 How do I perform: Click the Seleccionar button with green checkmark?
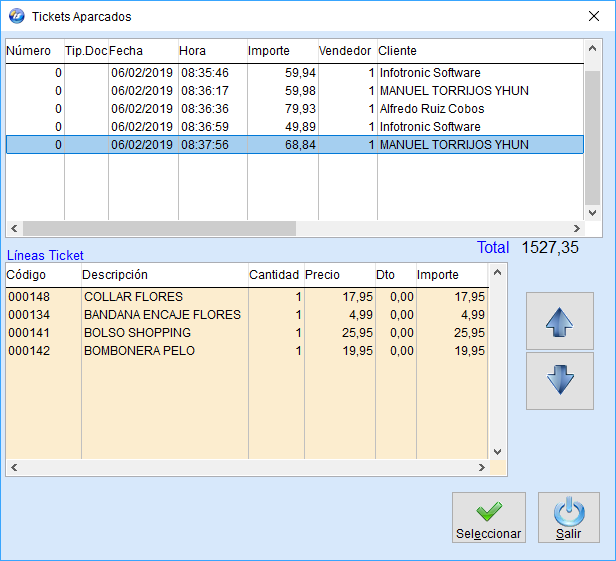(489, 517)
